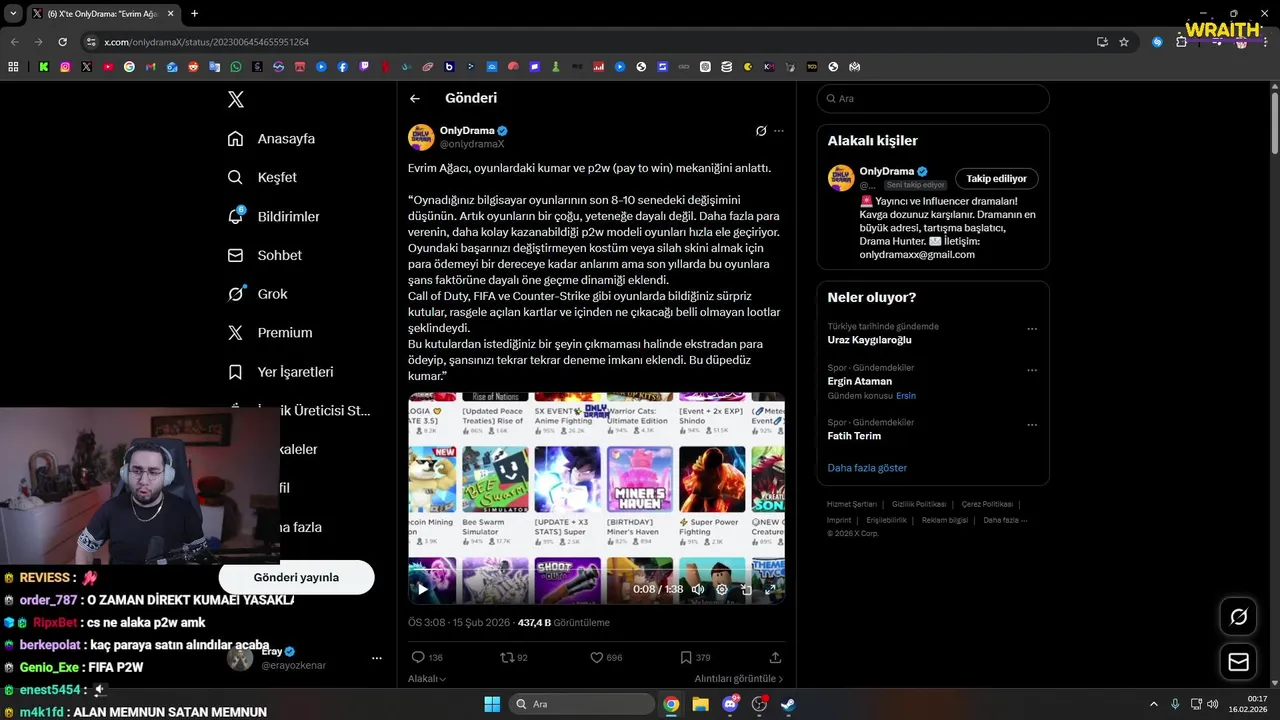This screenshot has width=1280, height=720.
Task: Open the video settings gear
Action: (722, 589)
